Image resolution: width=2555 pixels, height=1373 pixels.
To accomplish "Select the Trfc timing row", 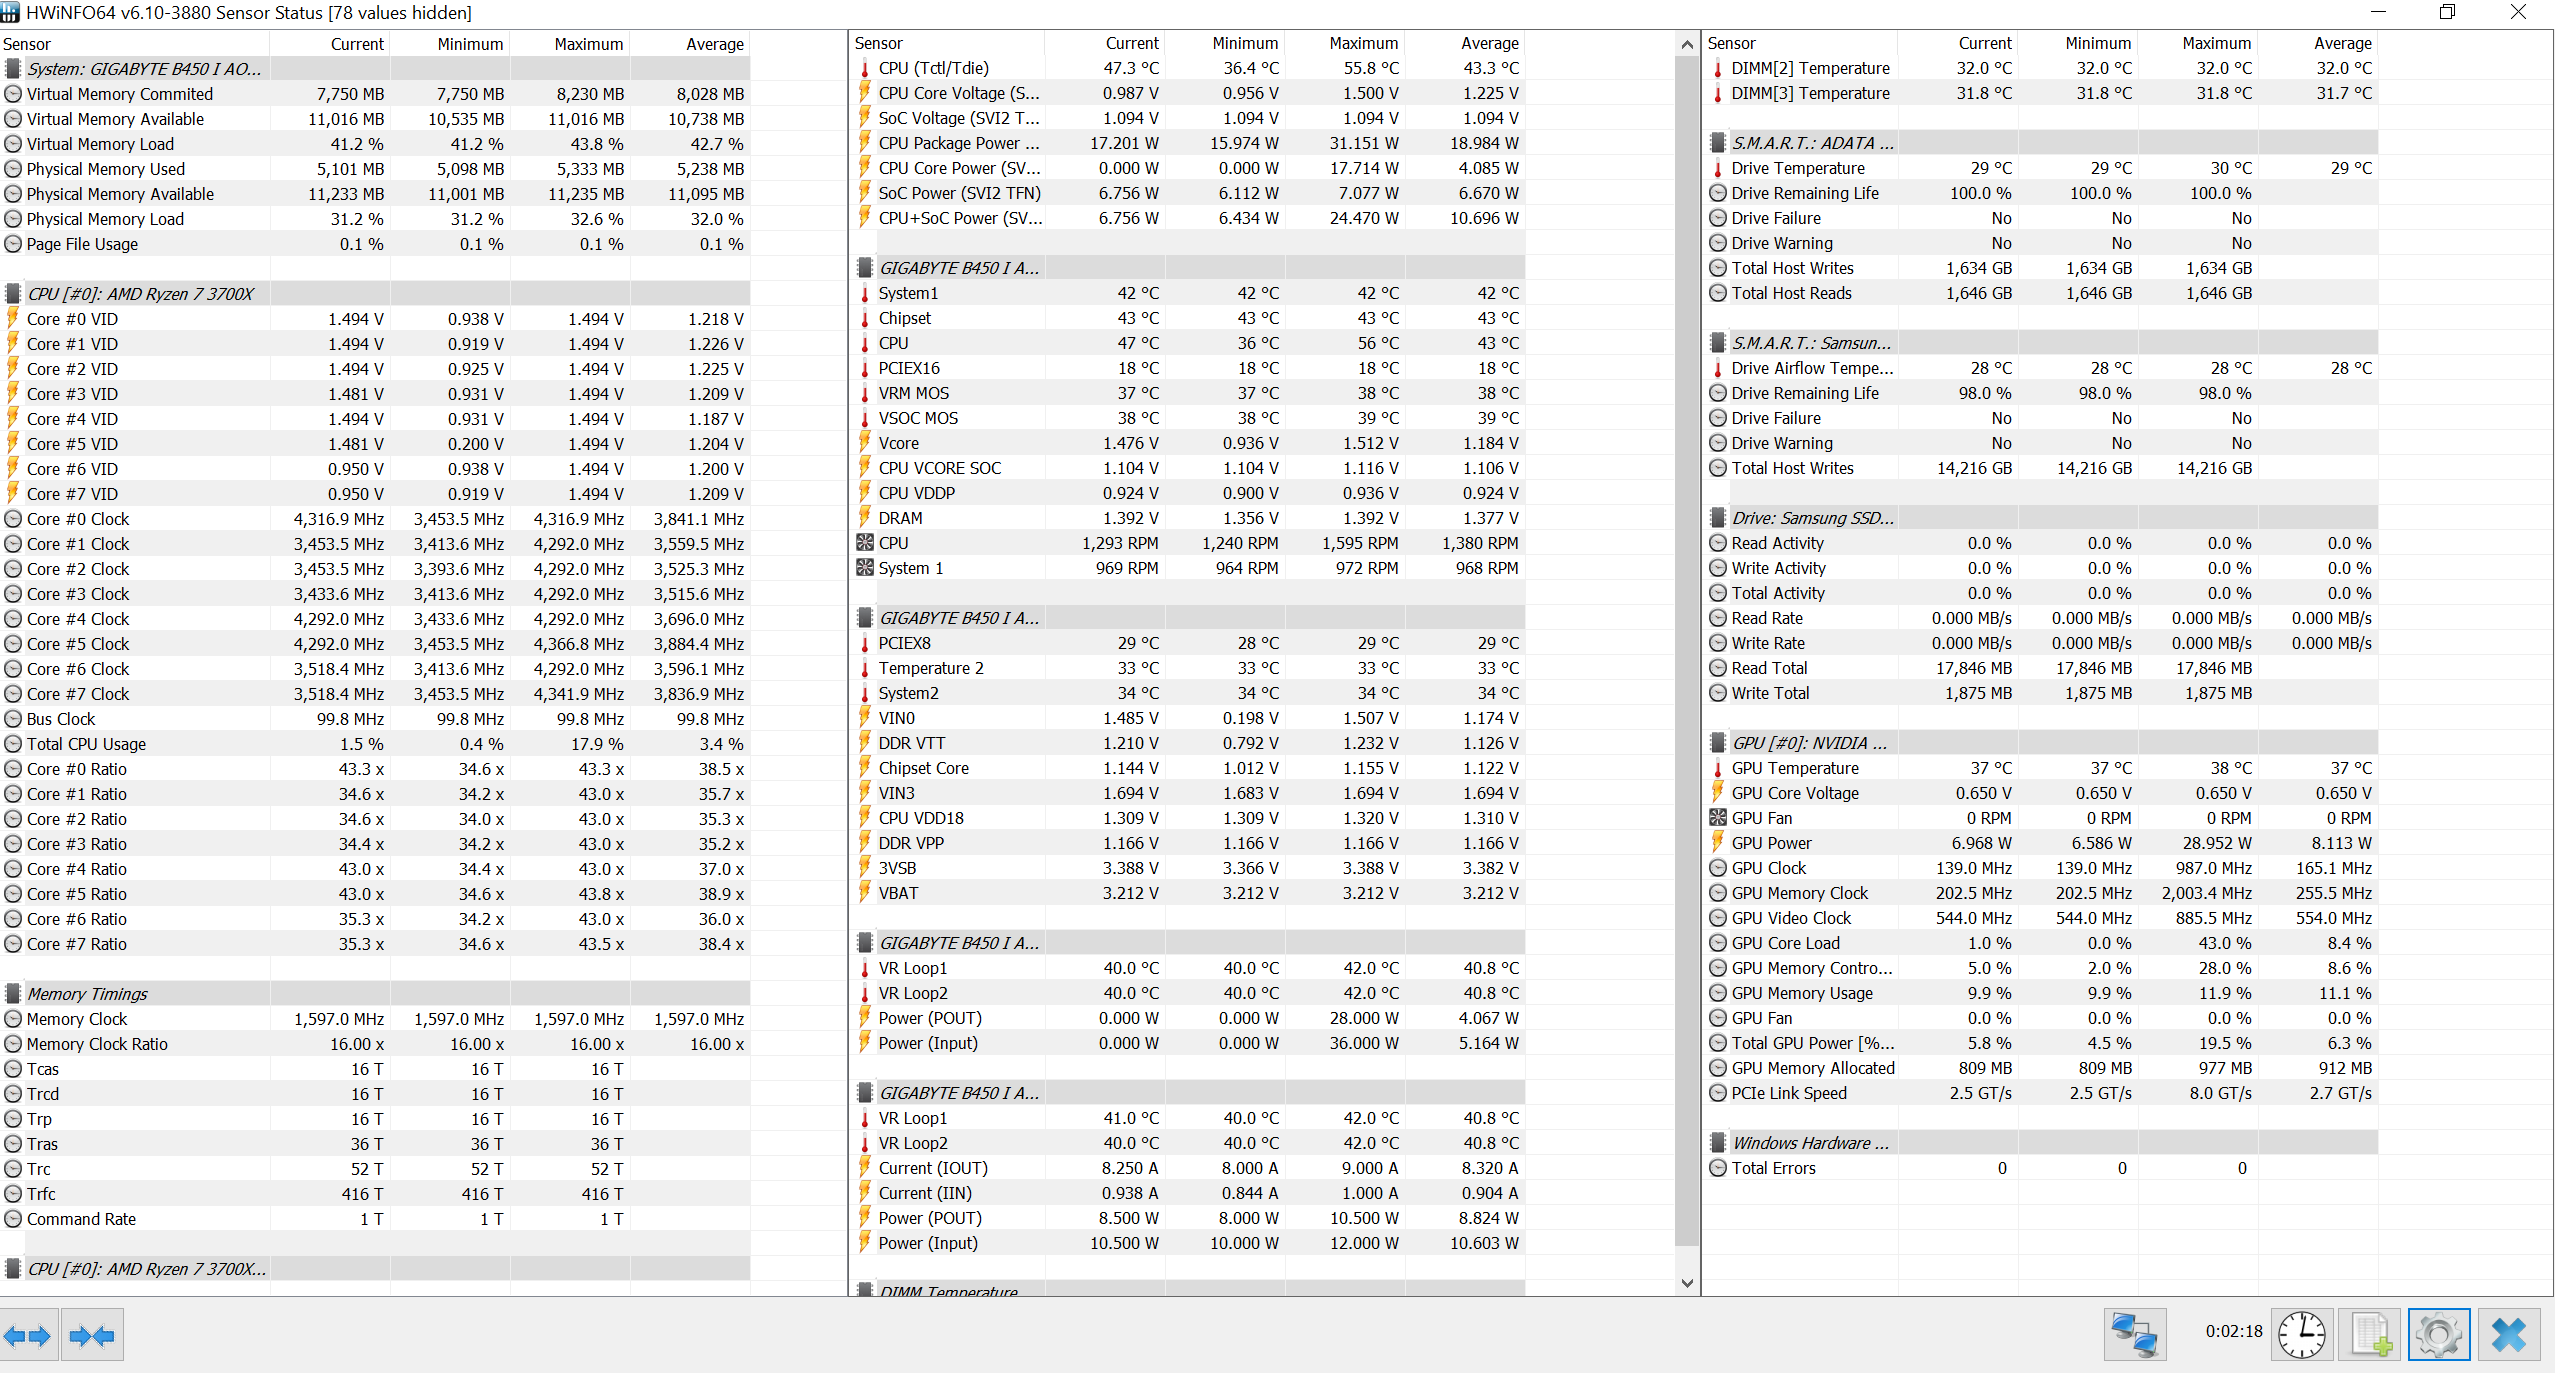I will [376, 1194].
